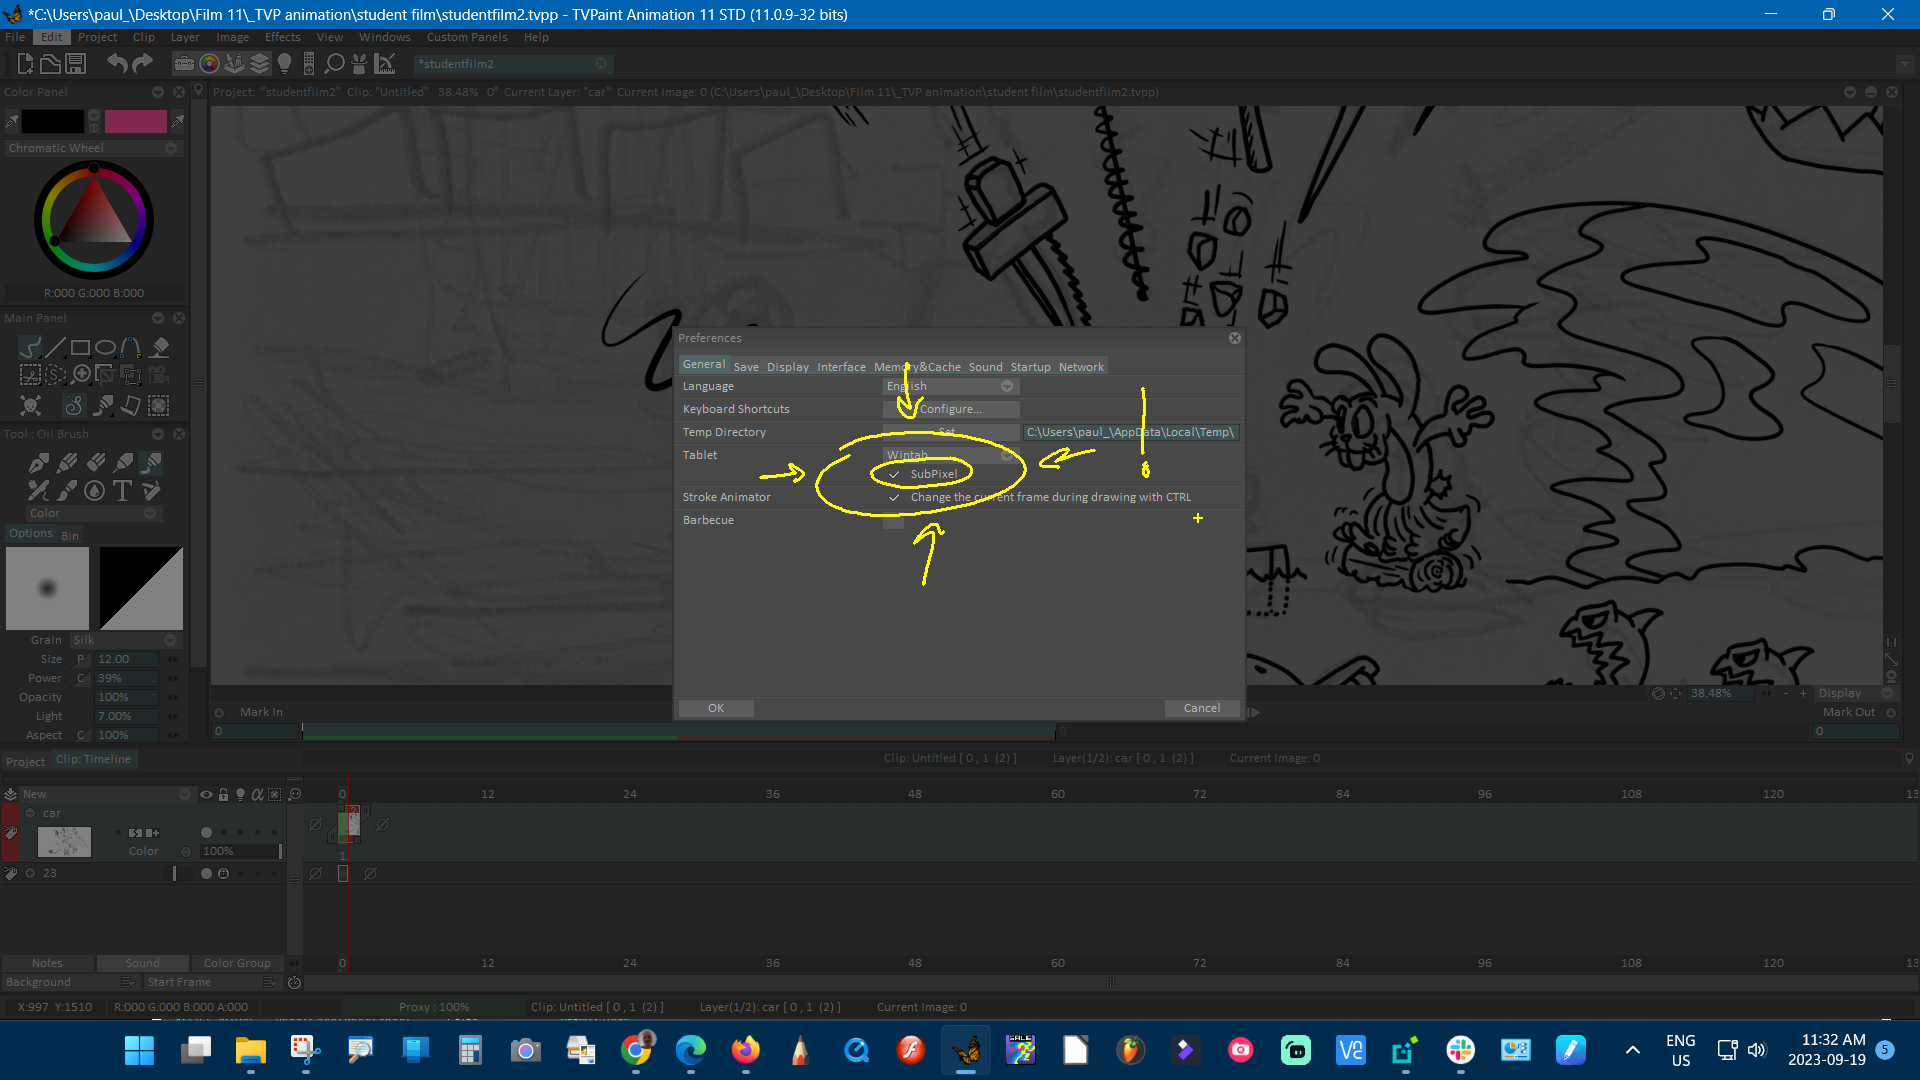Image resolution: width=1920 pixels, height=1080 pixels.
Task: Switch to the Display tab in Preferences
Action: [788, 367]
